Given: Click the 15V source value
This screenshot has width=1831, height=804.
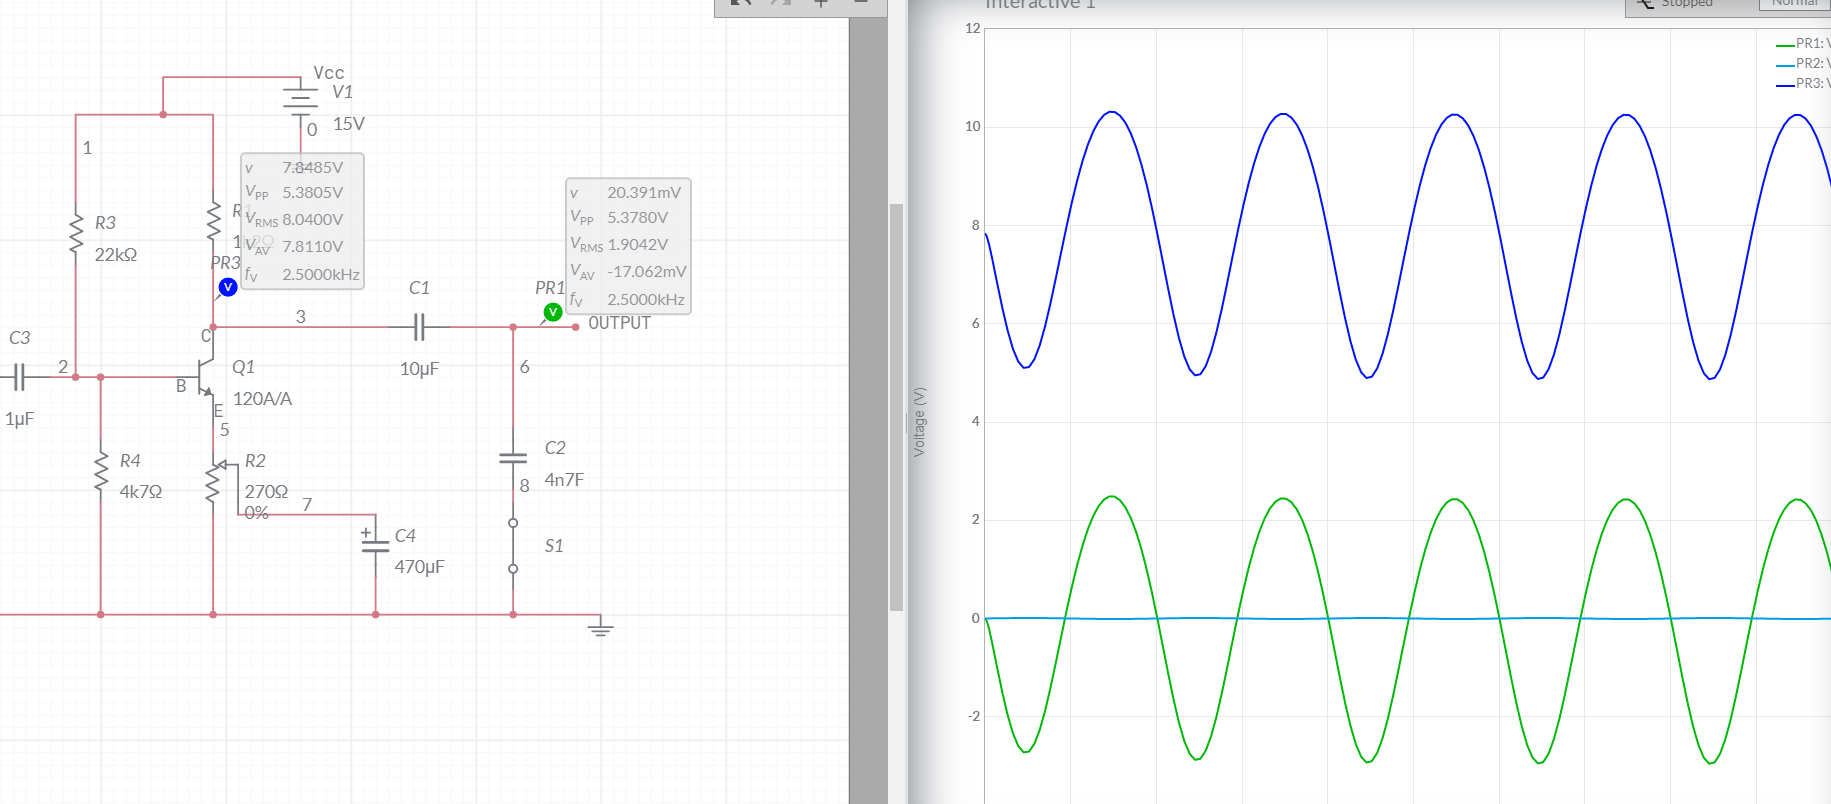Looking at the screenshot, I should [x=349, y=124].
